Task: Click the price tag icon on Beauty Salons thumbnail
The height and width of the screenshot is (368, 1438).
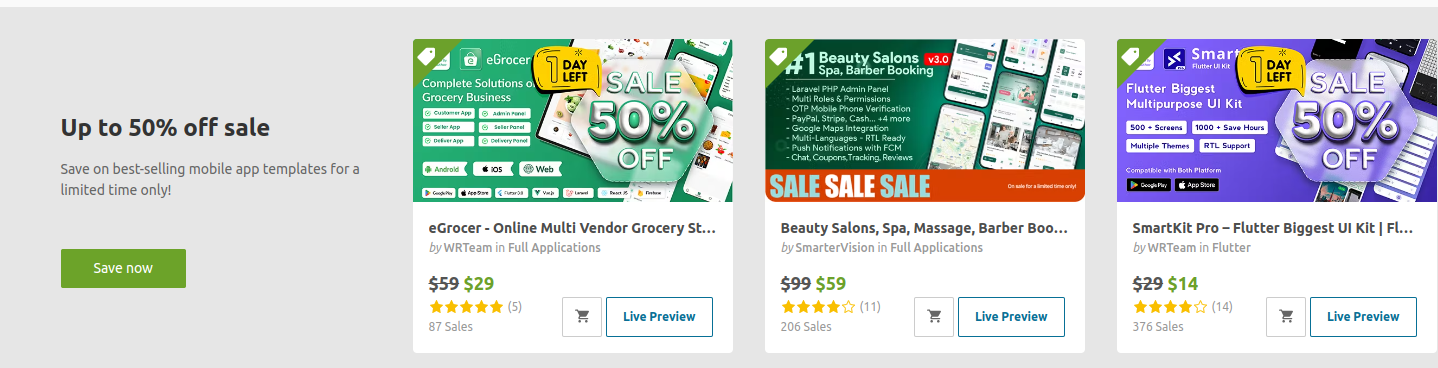Action: click(x=781, y=56)
